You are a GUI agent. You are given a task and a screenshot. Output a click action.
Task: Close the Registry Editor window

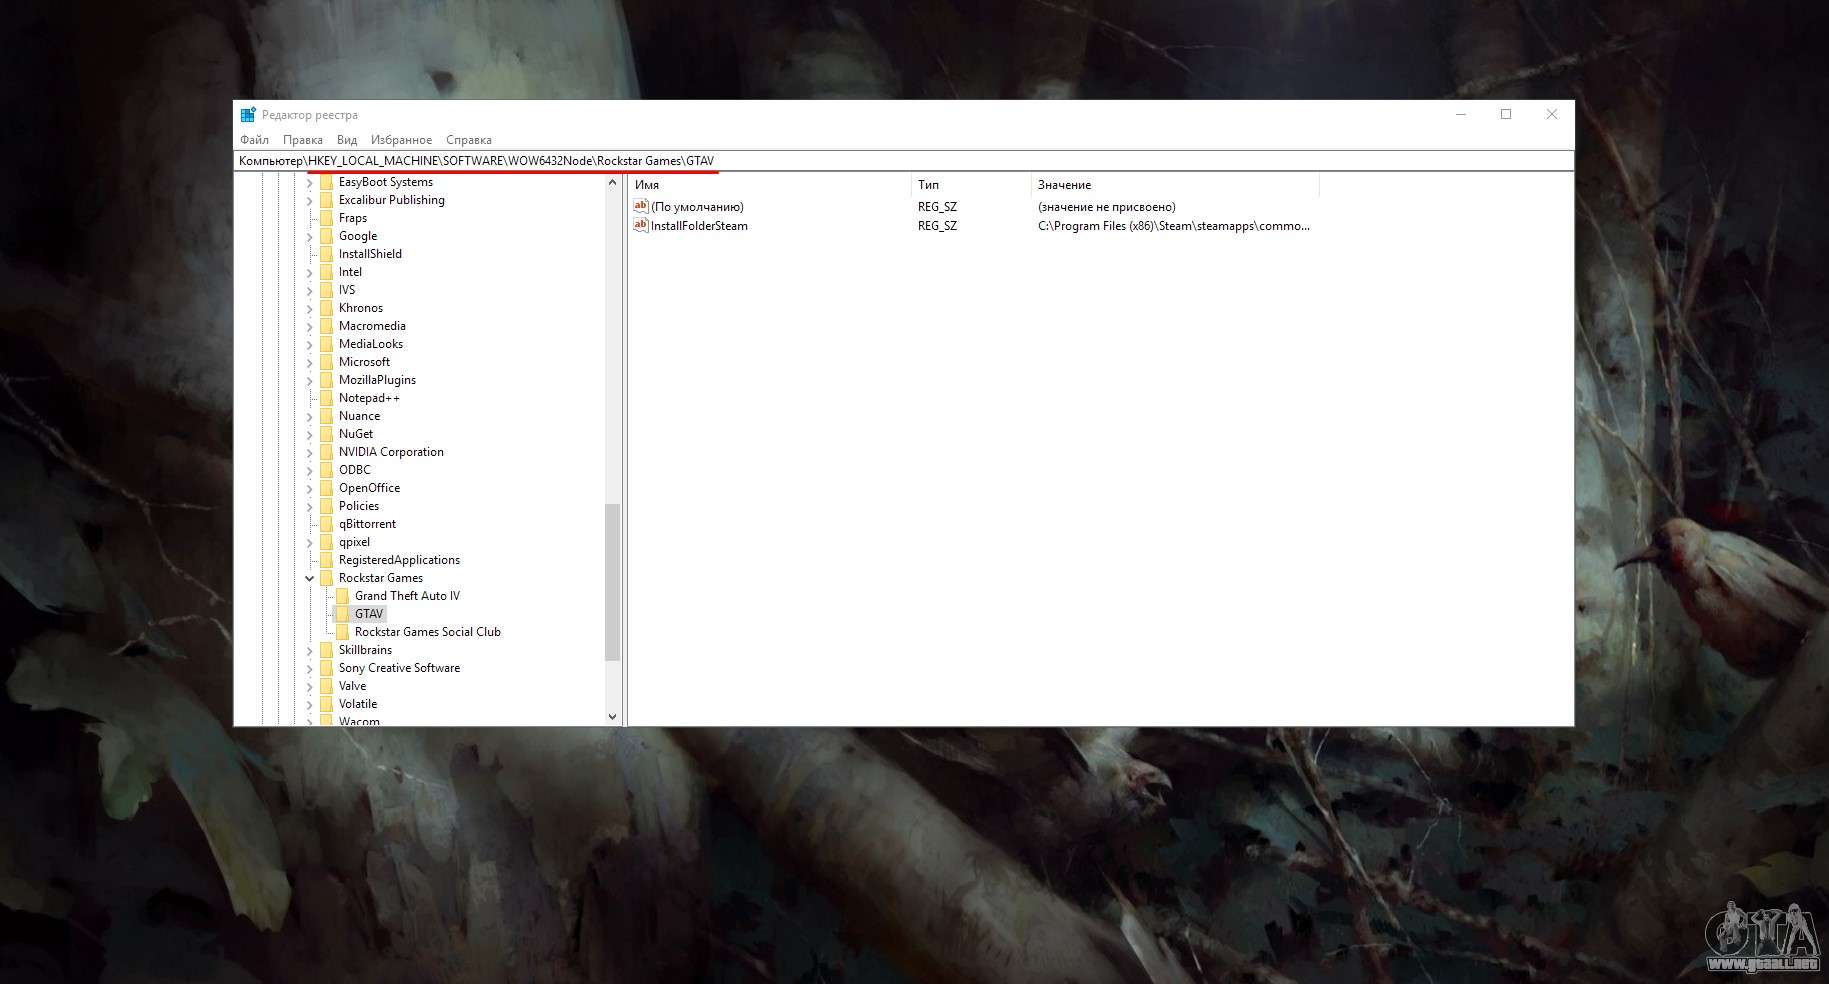point(1552,115)
